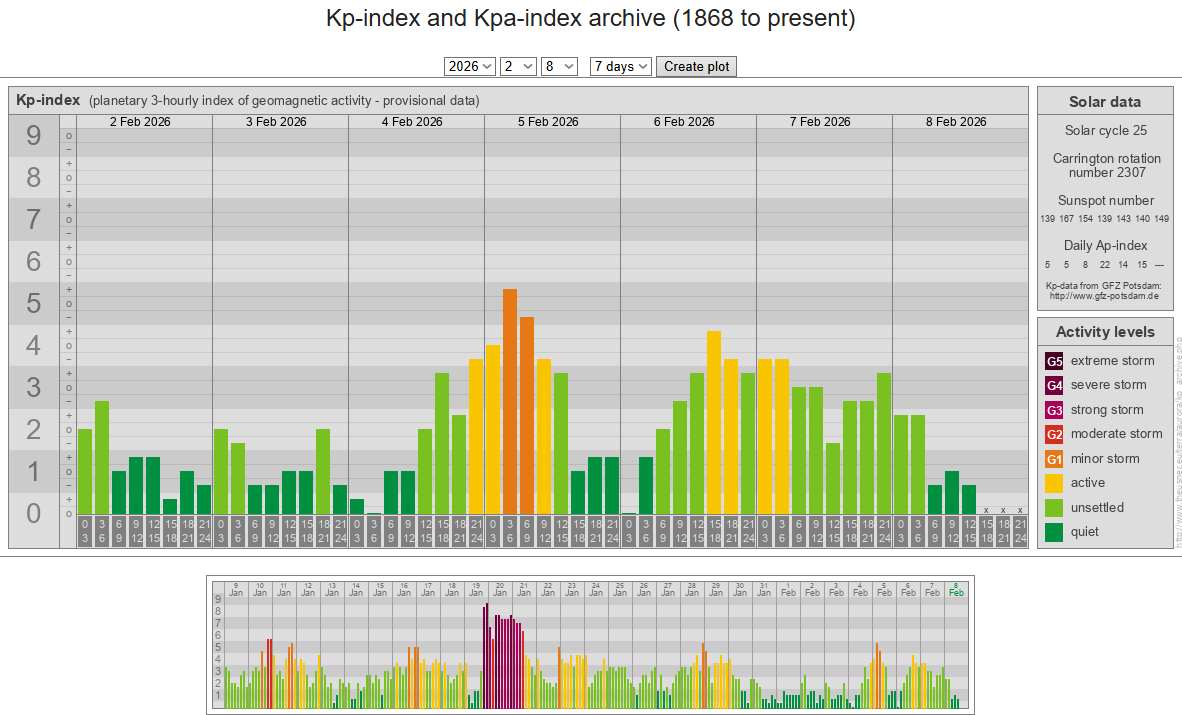This screenshot has width=1182, height=715.
Task: Click the light green unsettled swatch
Action: point(1054,508)
